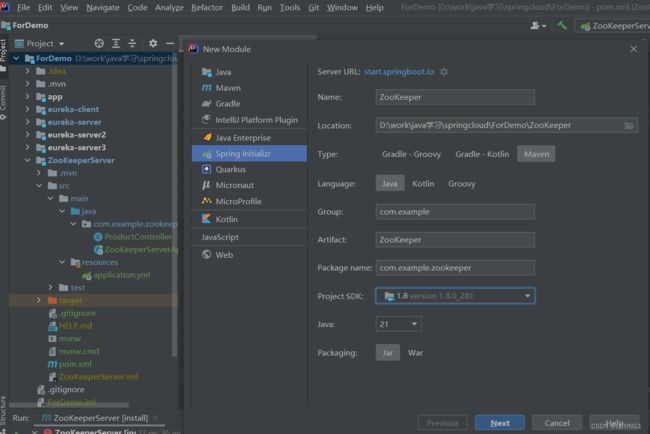Screen dimensions: 650x434
Task: Open the Build menu
Action: point(240,7)
